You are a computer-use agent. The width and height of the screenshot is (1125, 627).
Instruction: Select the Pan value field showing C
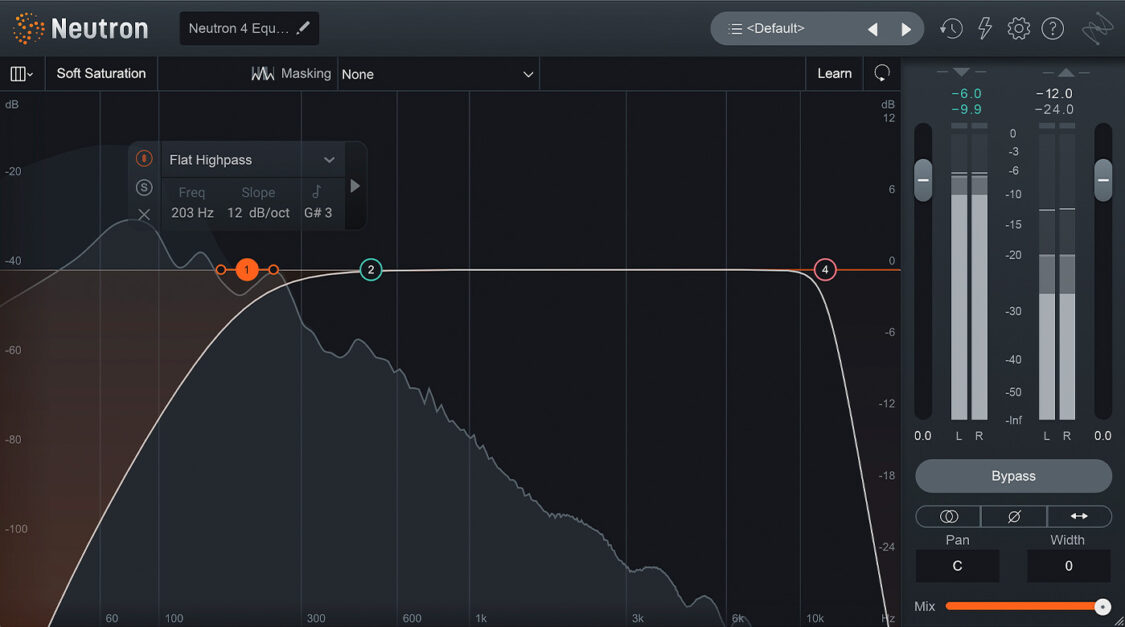pos(956,566)
